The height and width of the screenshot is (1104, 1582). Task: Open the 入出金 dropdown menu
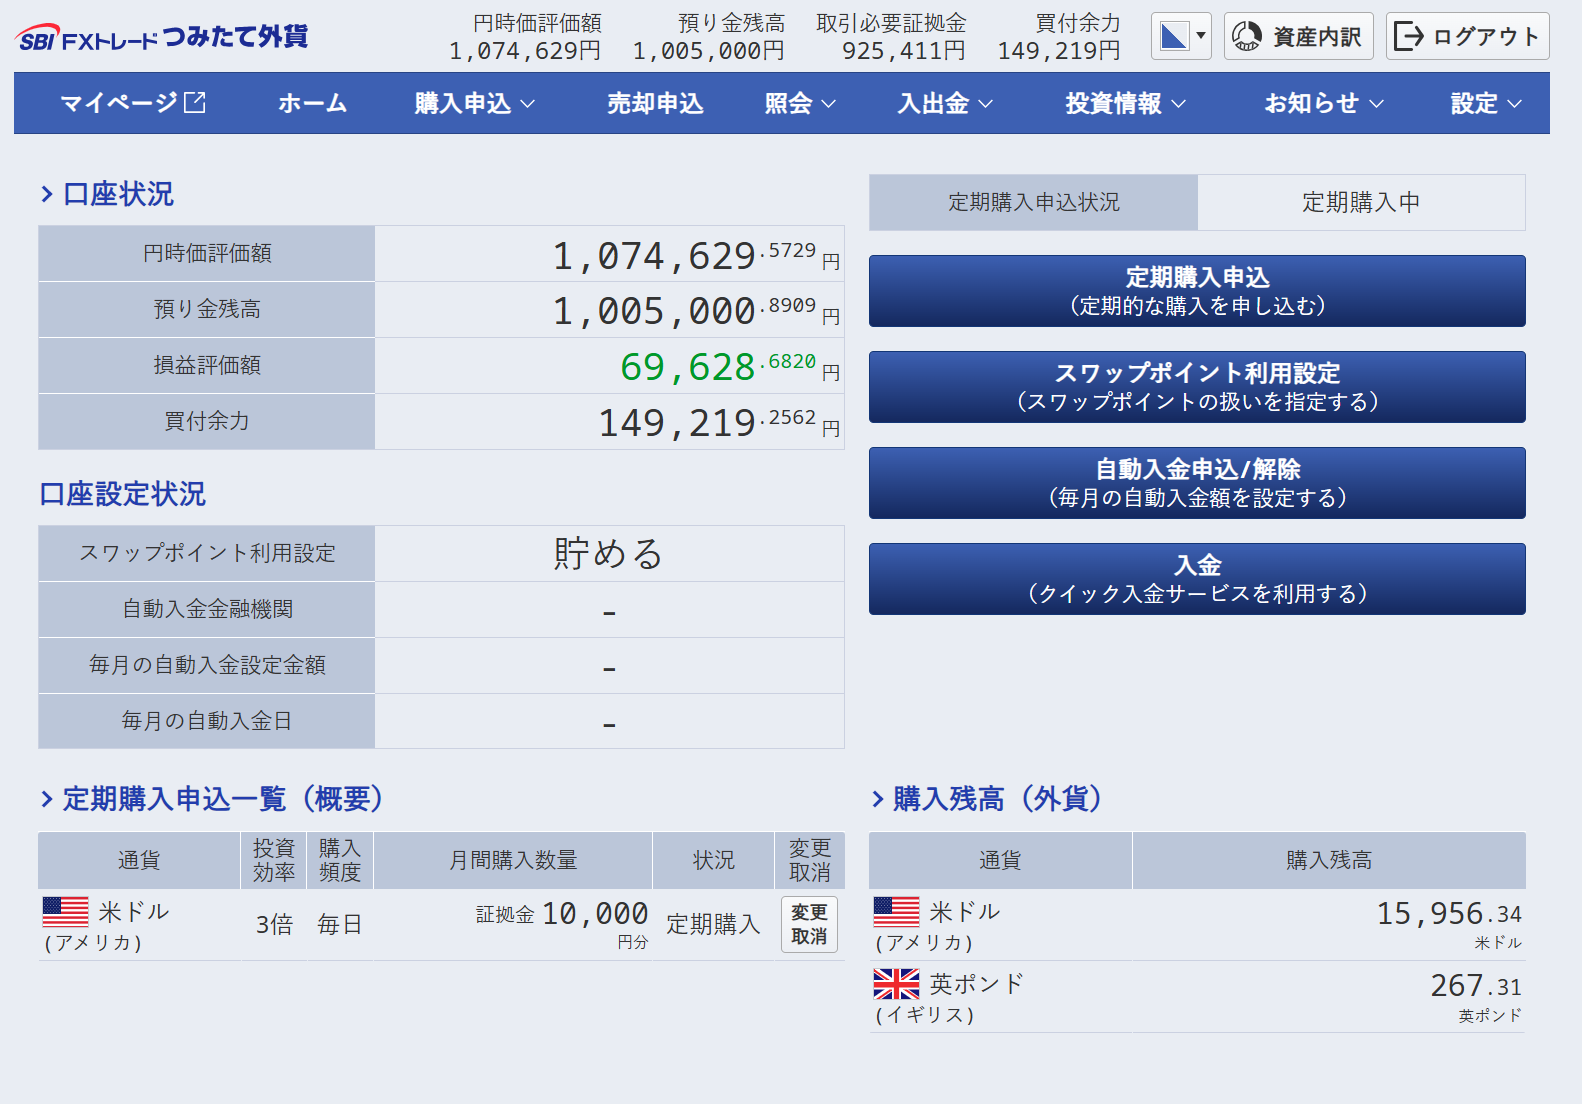click(944, 103)
